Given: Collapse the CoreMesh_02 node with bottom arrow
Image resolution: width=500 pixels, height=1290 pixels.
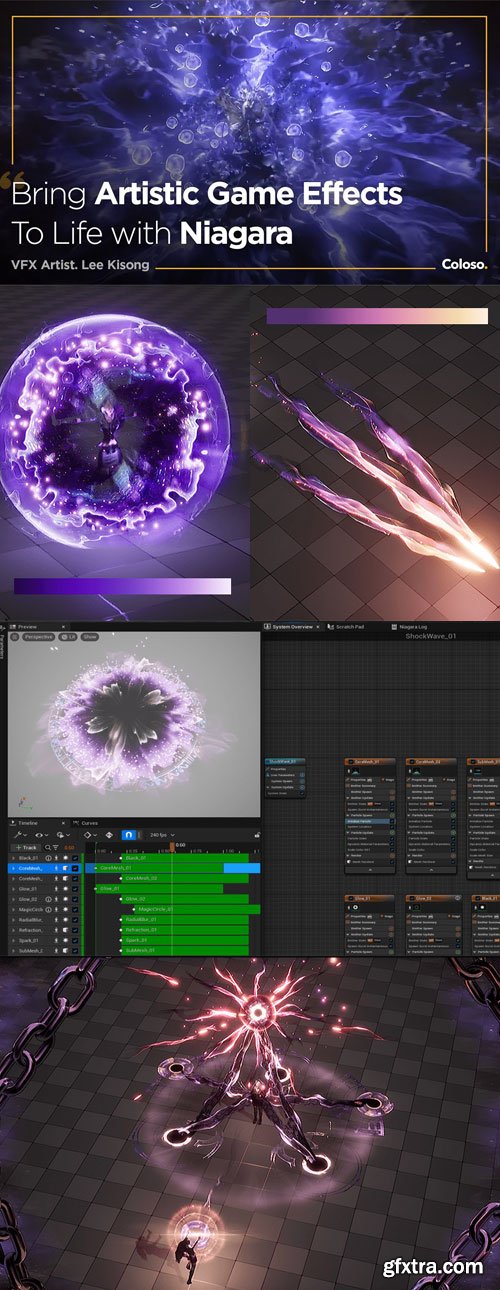Looking at the screenshot, I should coord(431,870).
